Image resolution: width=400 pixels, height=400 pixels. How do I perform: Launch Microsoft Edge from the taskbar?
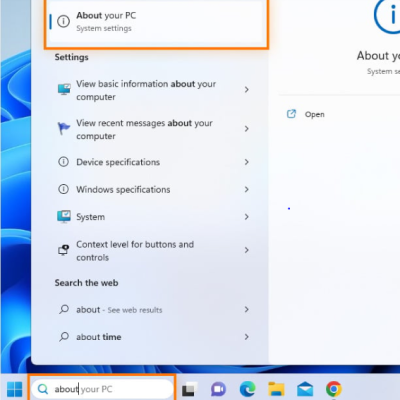point(247,389)
